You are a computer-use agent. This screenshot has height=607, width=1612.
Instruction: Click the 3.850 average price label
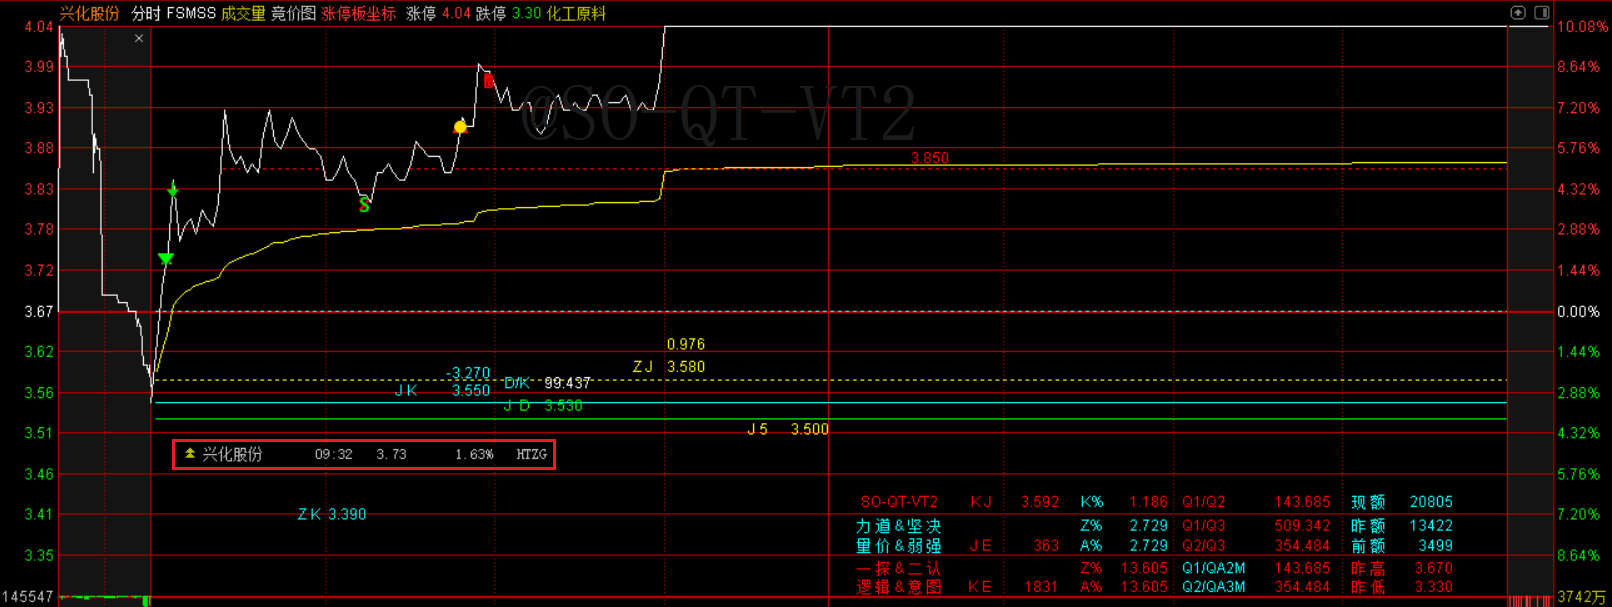coord(930,158)
